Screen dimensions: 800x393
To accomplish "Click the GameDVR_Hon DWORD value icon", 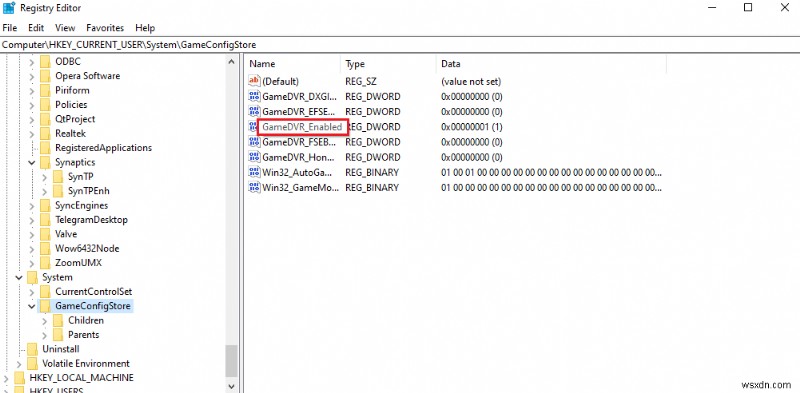I will 254,157.
